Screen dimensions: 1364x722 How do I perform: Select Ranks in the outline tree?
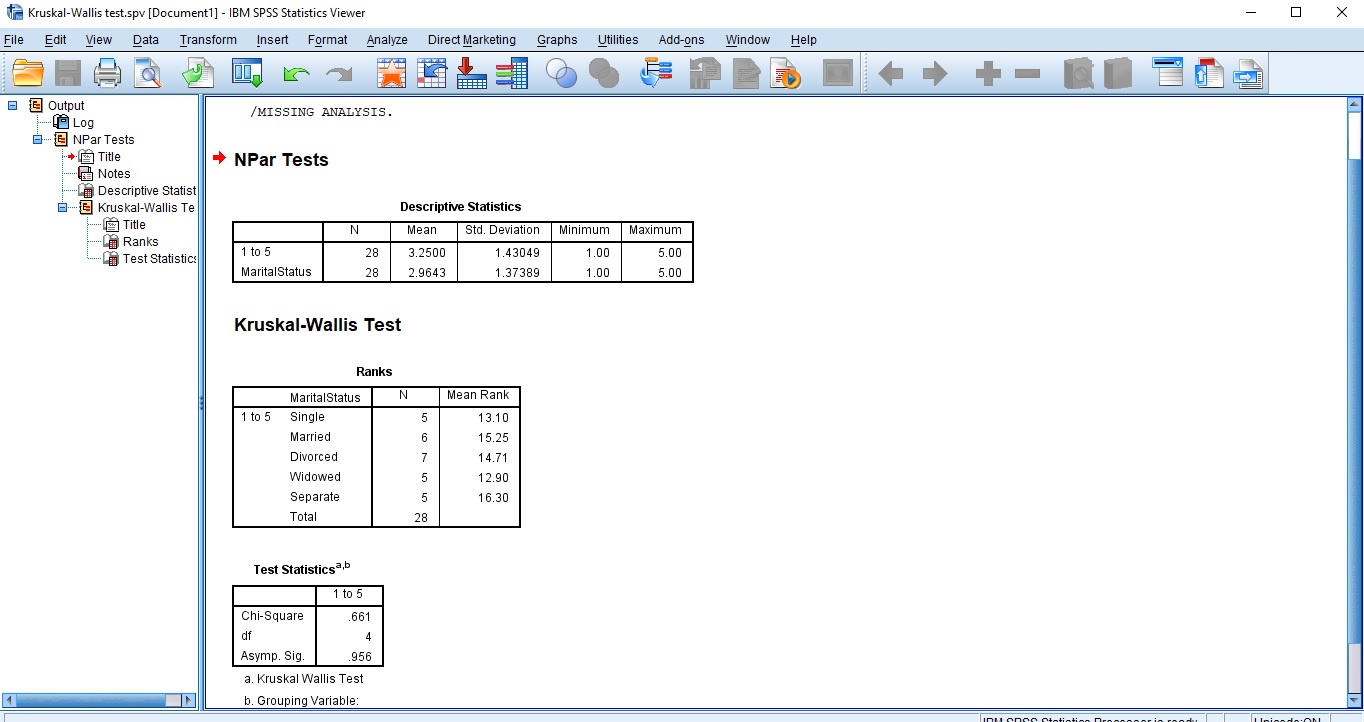tap(140, 242)
